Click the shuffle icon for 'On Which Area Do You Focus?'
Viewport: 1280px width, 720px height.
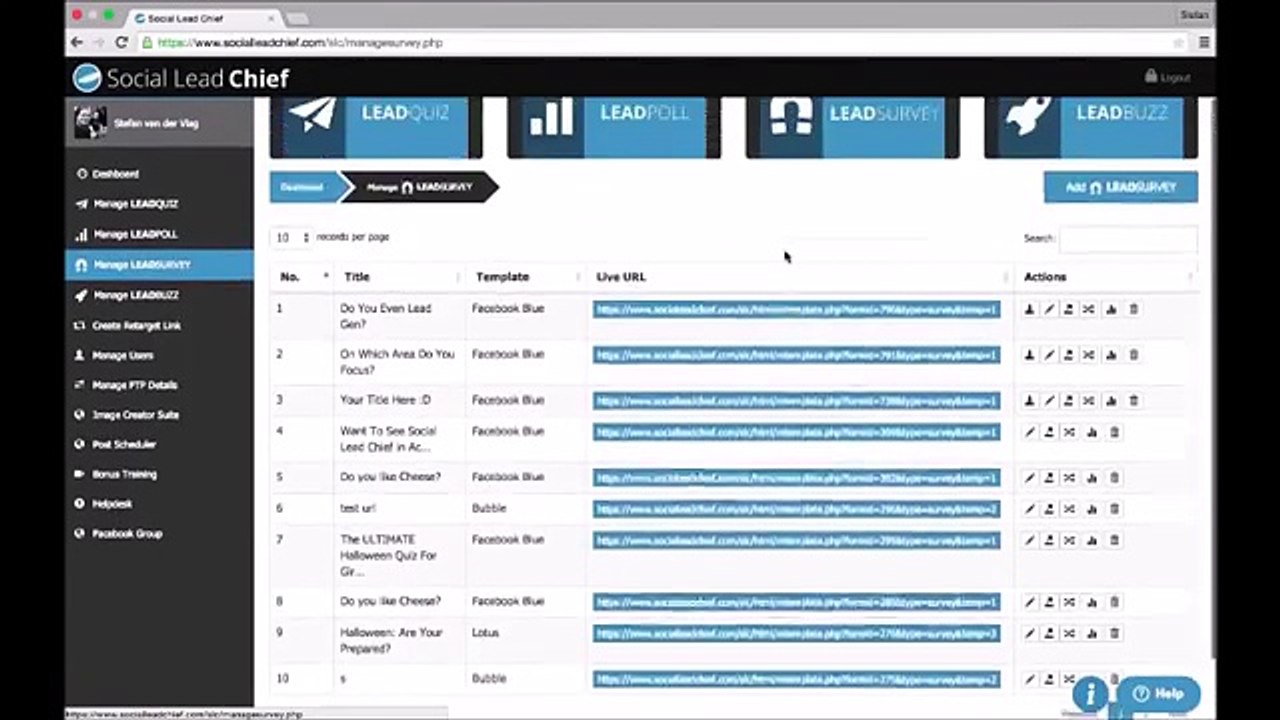tap(1088, 355)
